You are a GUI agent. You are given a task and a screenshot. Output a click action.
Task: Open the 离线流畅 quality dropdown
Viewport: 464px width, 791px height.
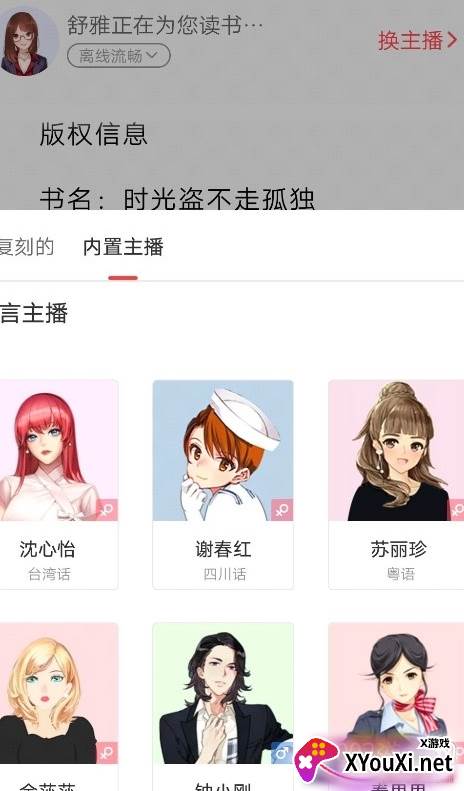point(119,55)
